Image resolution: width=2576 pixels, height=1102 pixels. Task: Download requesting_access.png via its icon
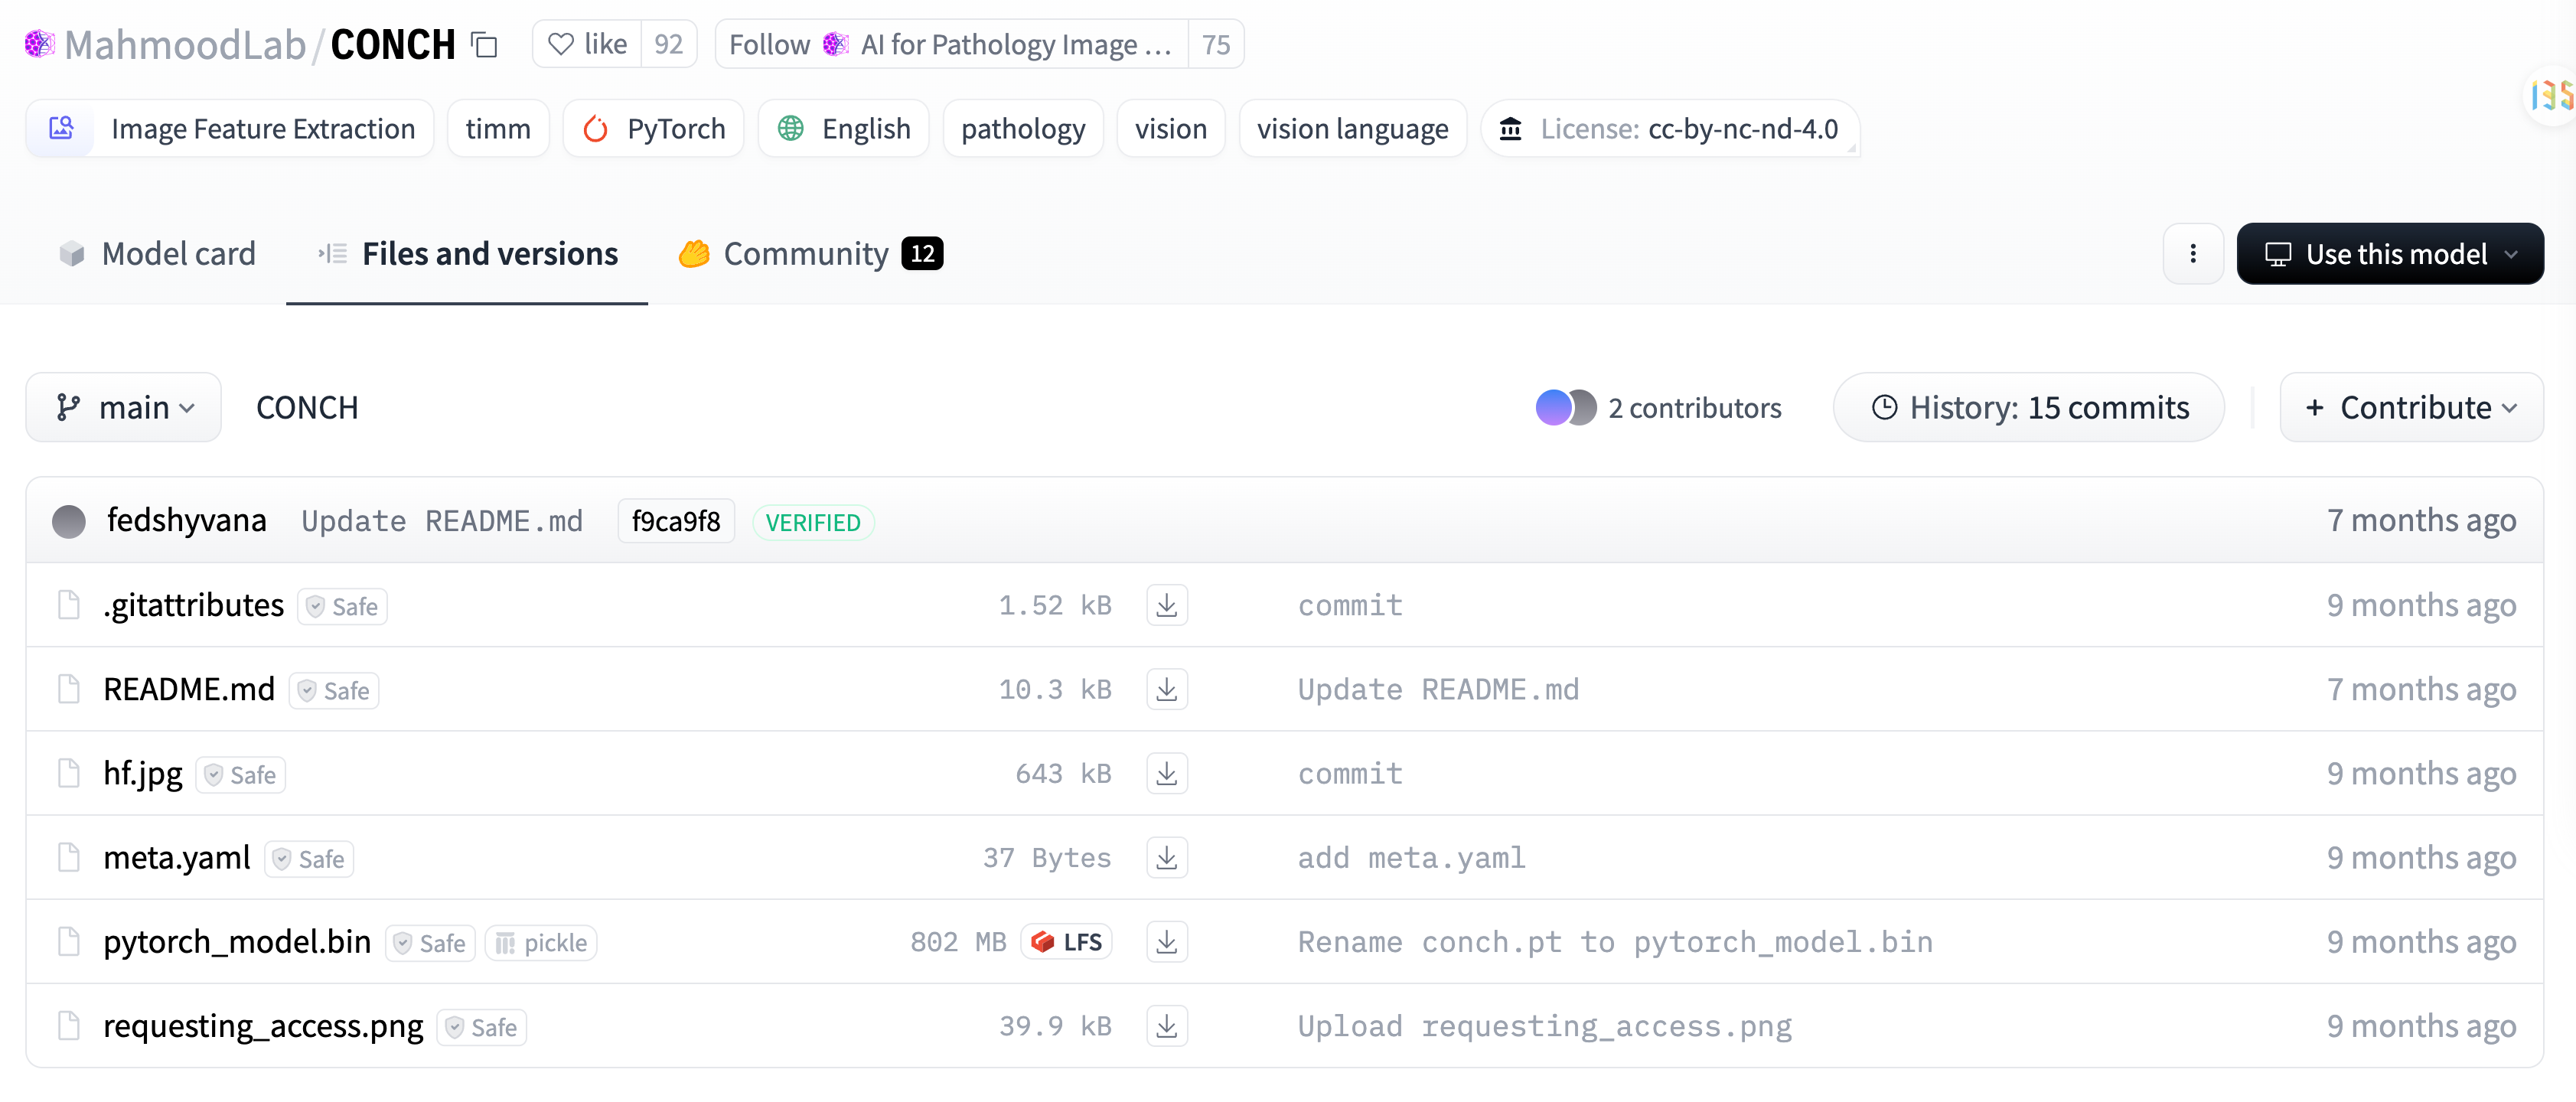pyautogui.click(x=1166, y=1026)
